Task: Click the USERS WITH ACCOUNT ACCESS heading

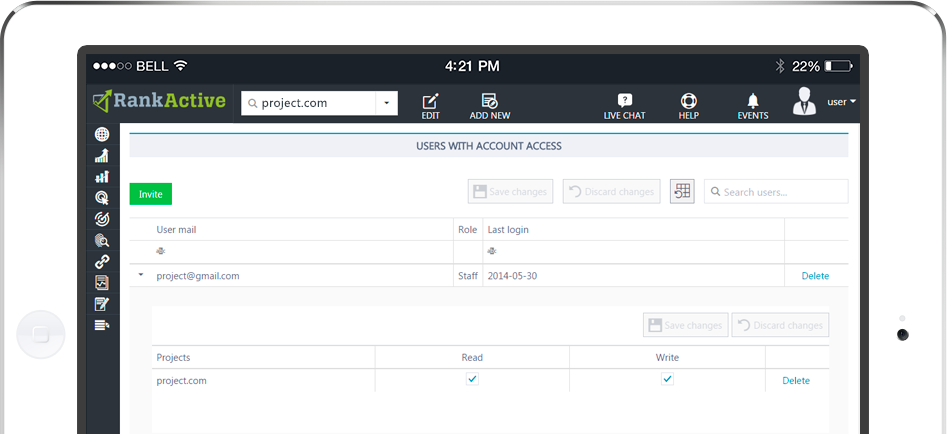Action: point(489,146)
